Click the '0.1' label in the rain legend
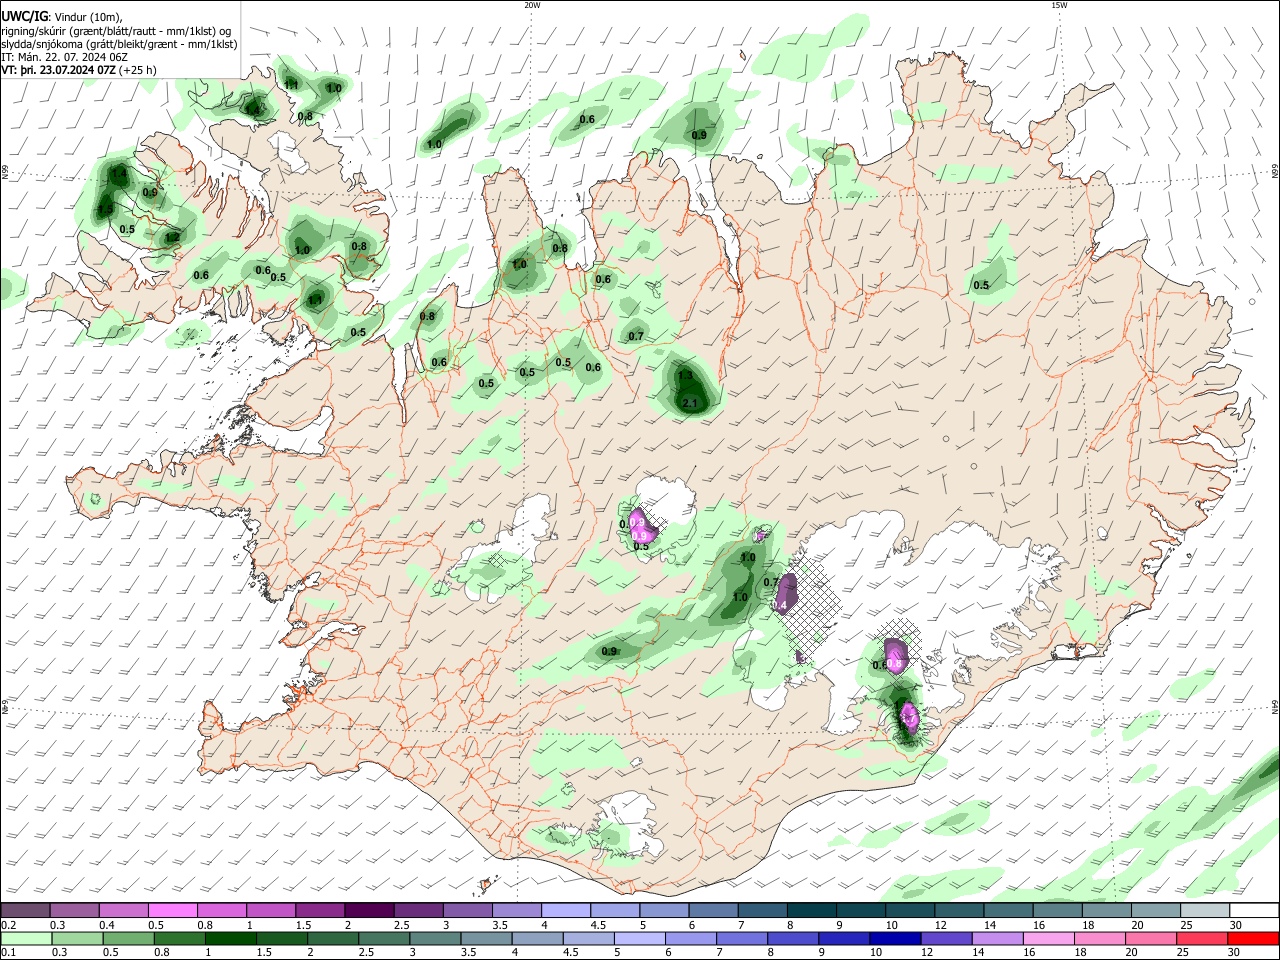The width and height of the screenshot is (1280, 960). click(8, 952)
